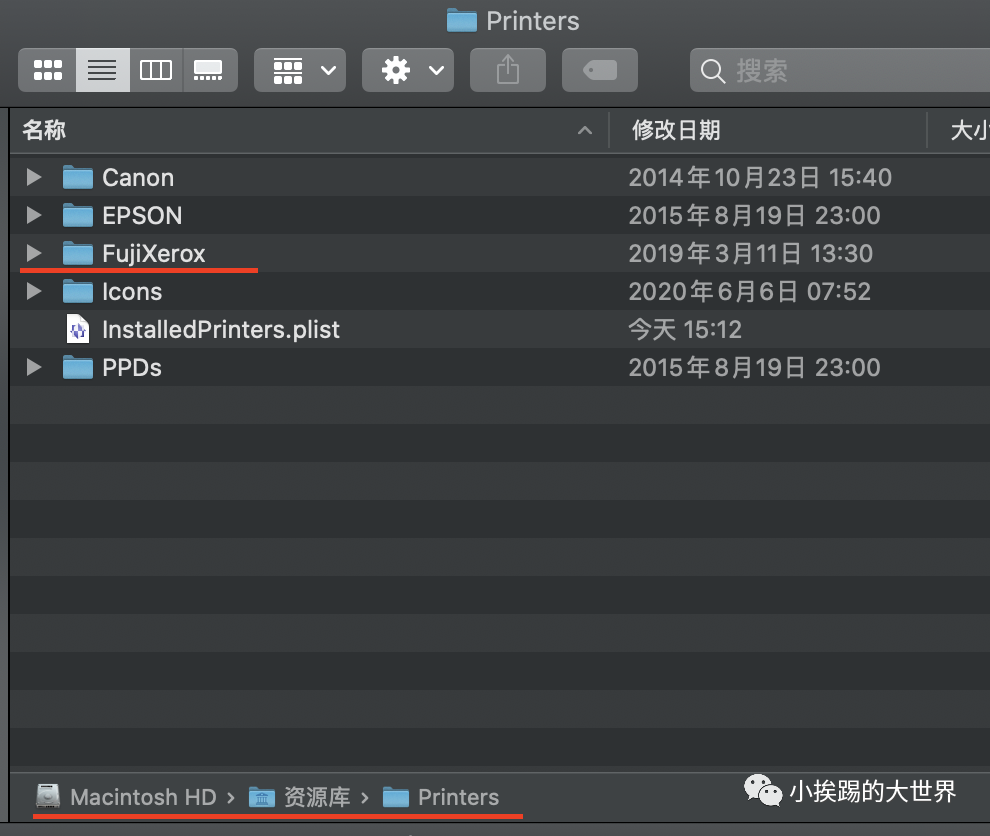The height and width of the screenshot is (836, 990).
Task: Toggle the sort direction arrow in 名称 header
Action: pos(585,131)
